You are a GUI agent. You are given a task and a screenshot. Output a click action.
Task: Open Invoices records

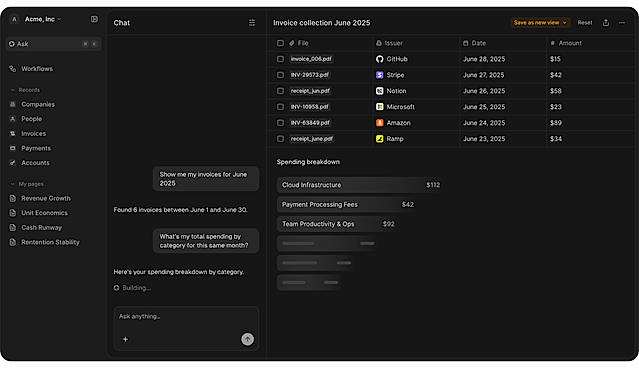[33, 134]
